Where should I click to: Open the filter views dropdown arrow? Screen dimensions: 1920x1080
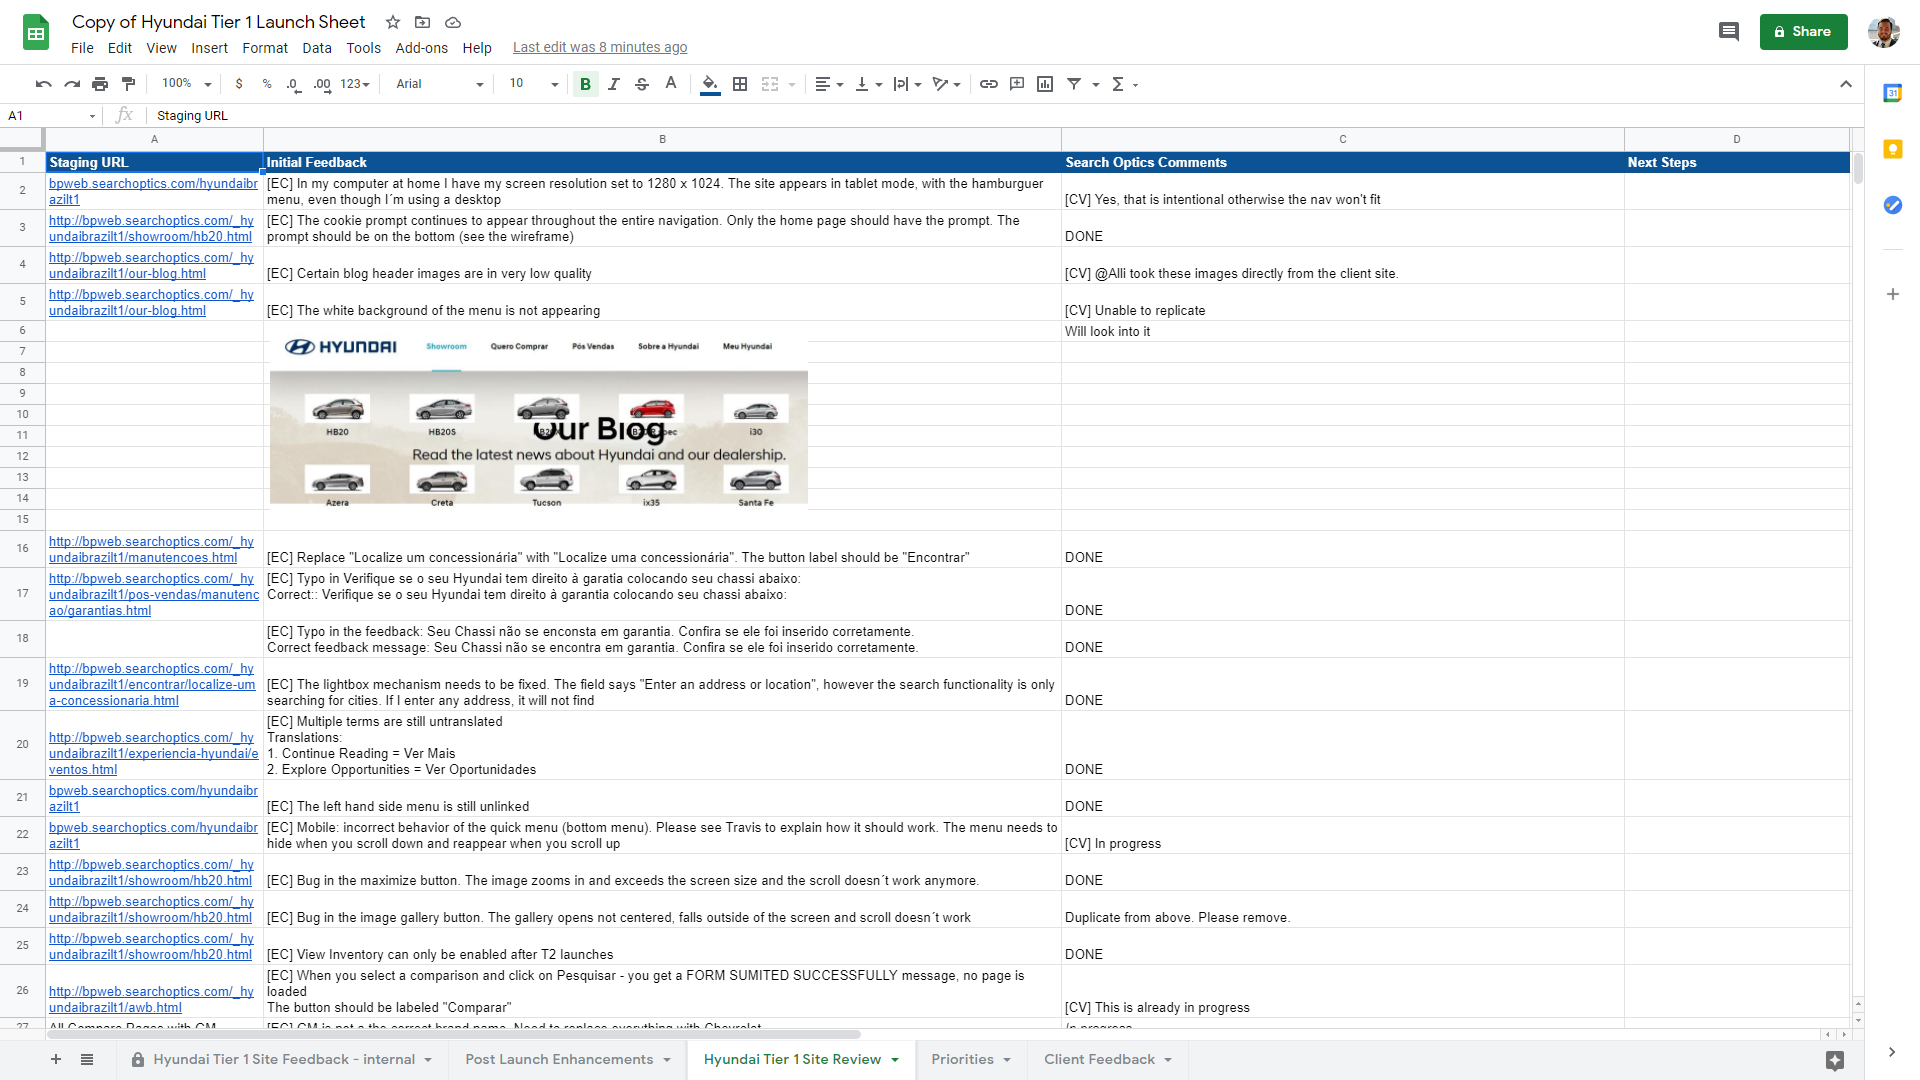click(1096, 85)
